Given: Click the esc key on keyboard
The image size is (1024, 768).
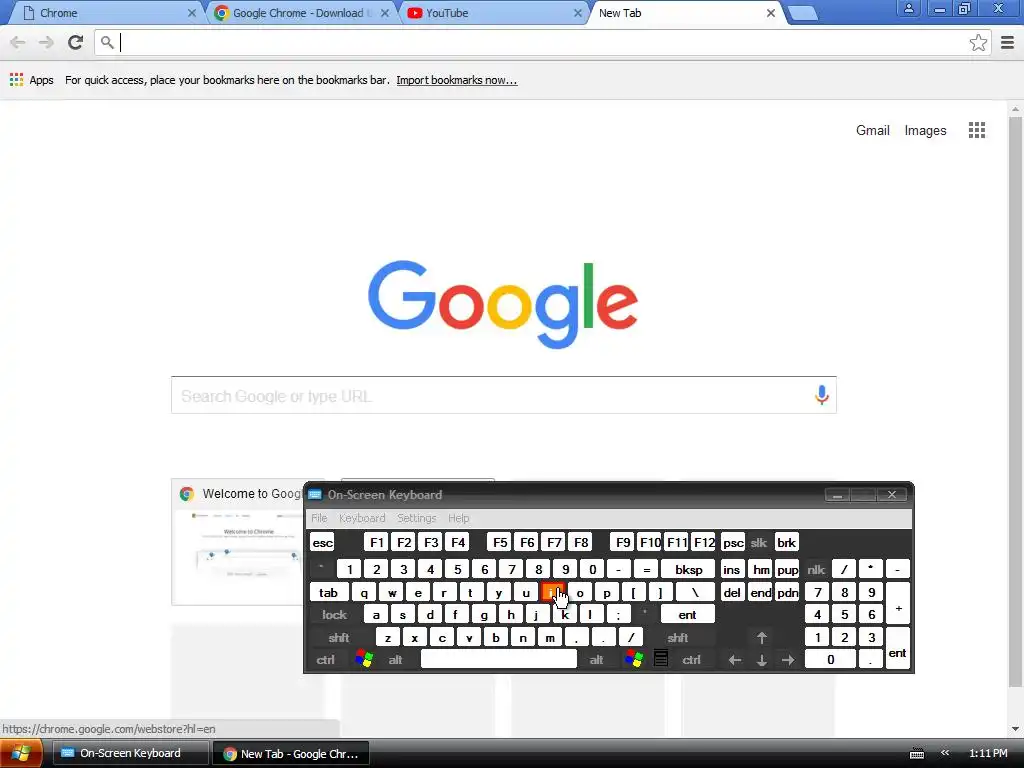Looking at the screenshot, I should 323,543.
